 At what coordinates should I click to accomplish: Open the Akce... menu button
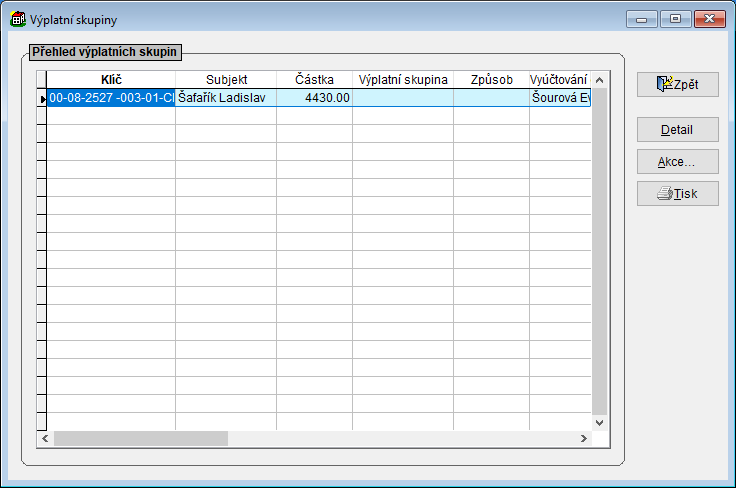677,162
